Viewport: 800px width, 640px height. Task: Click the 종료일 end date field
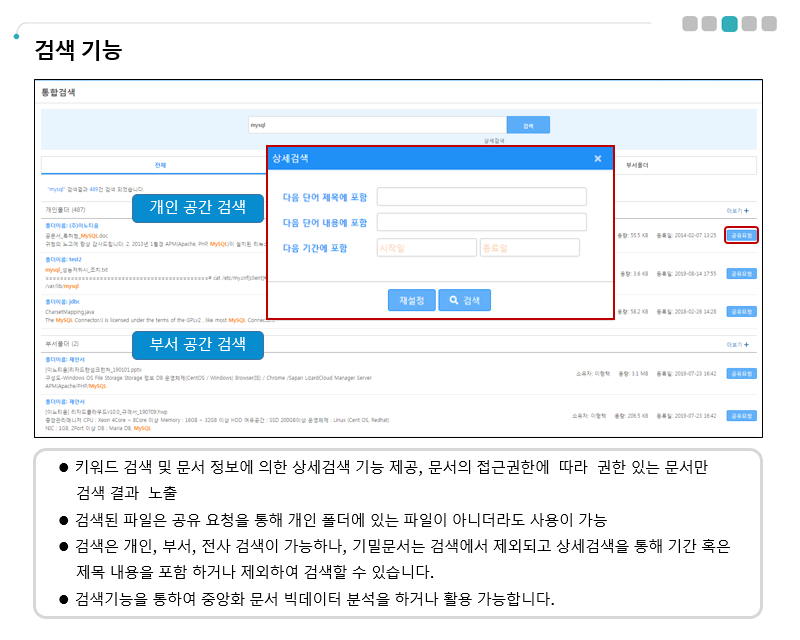tap(529, 248)
